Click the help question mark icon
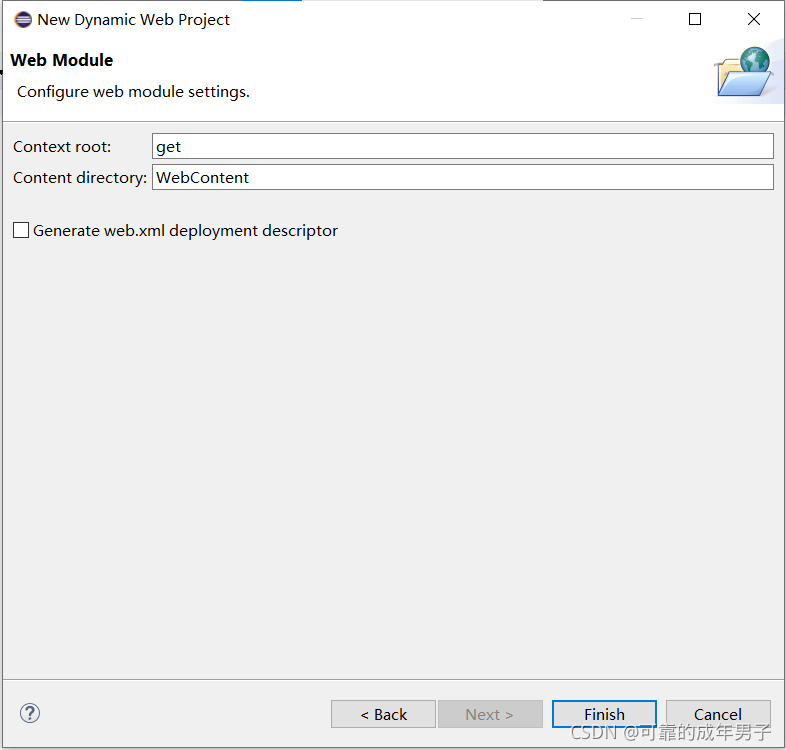This screenshot has height=750, width=786. coord(30,713)
